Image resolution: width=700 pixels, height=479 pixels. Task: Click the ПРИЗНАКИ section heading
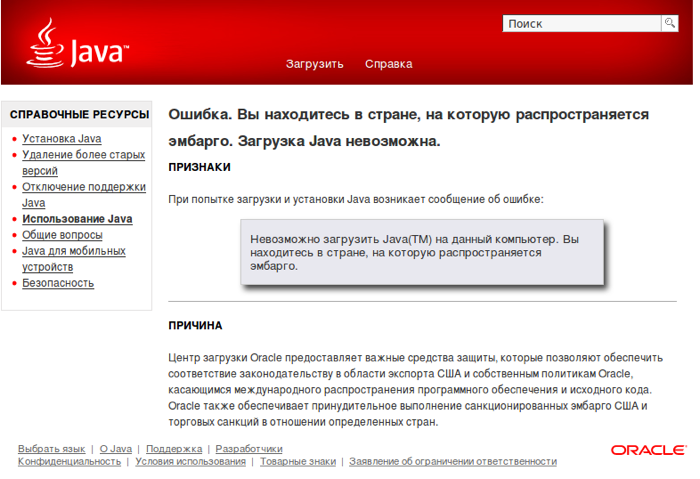200,167
